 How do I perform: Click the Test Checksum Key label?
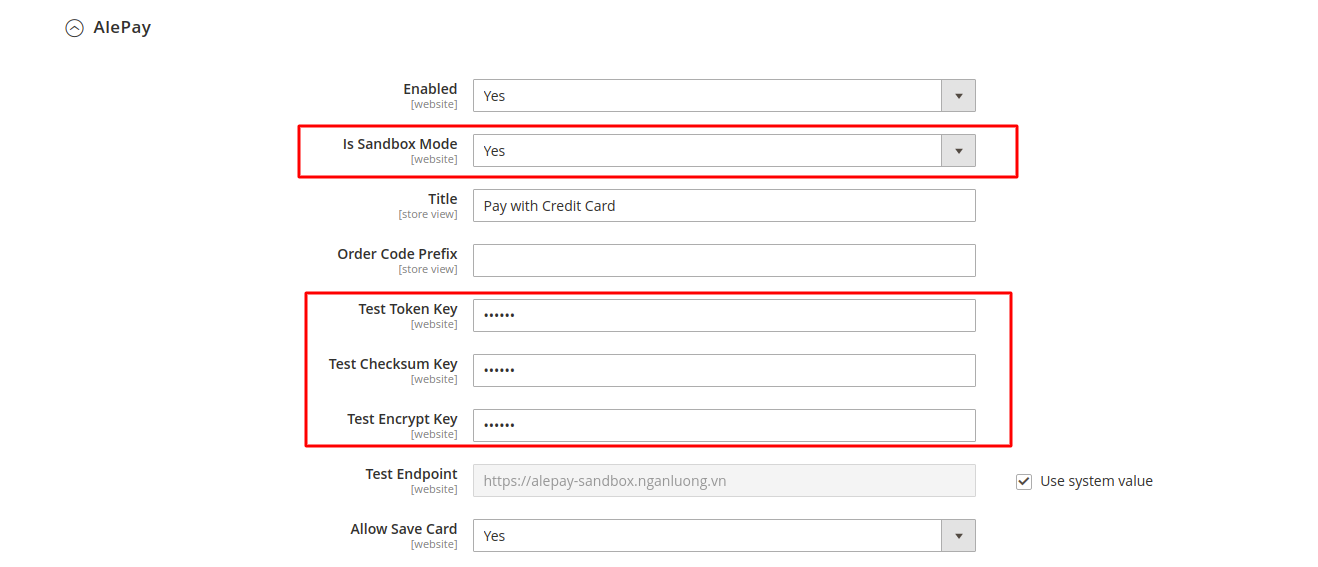pyautogui.click(x=393, y=364)
